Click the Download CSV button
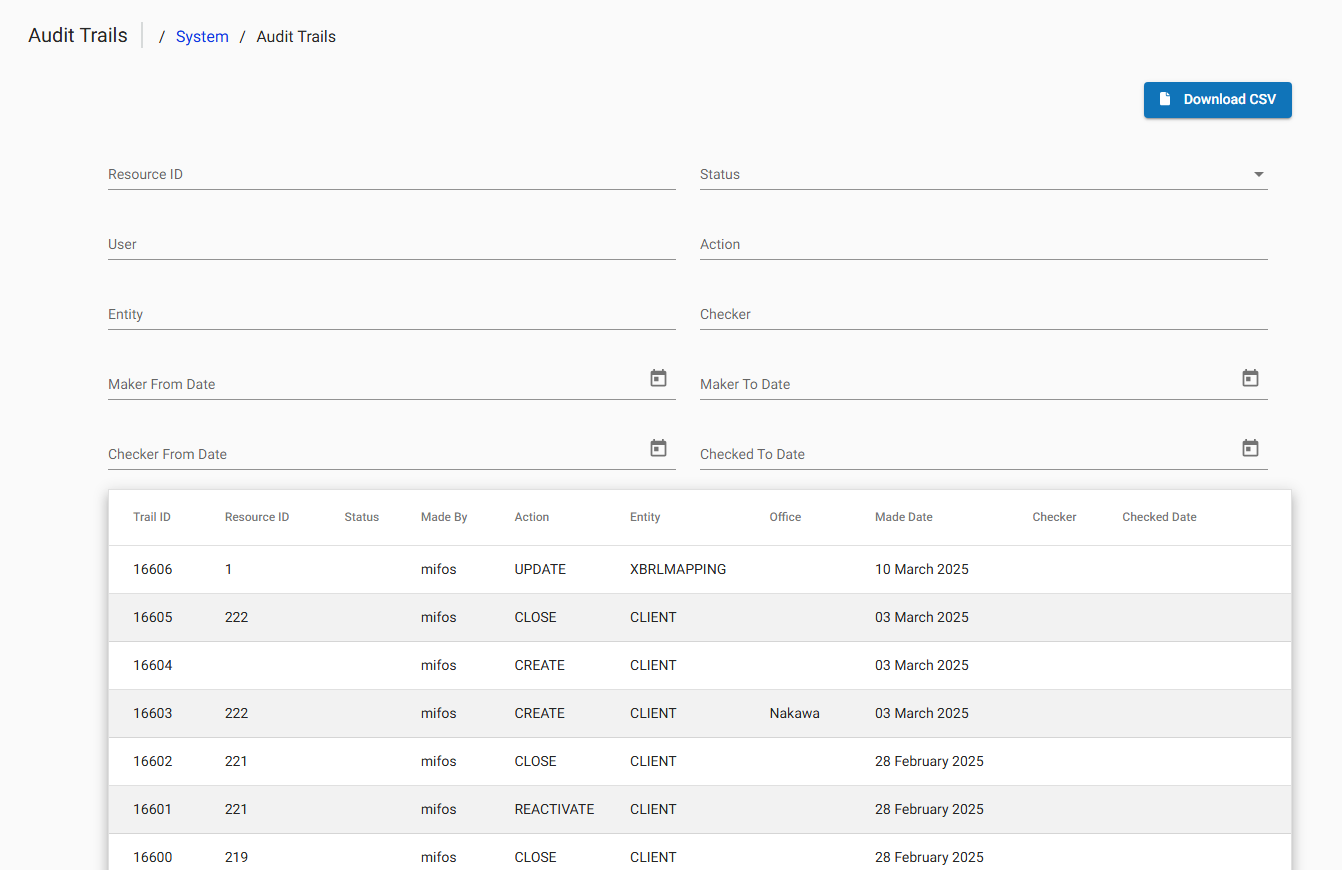This screenshot has height=870, width=1342. click(1217, 100)
